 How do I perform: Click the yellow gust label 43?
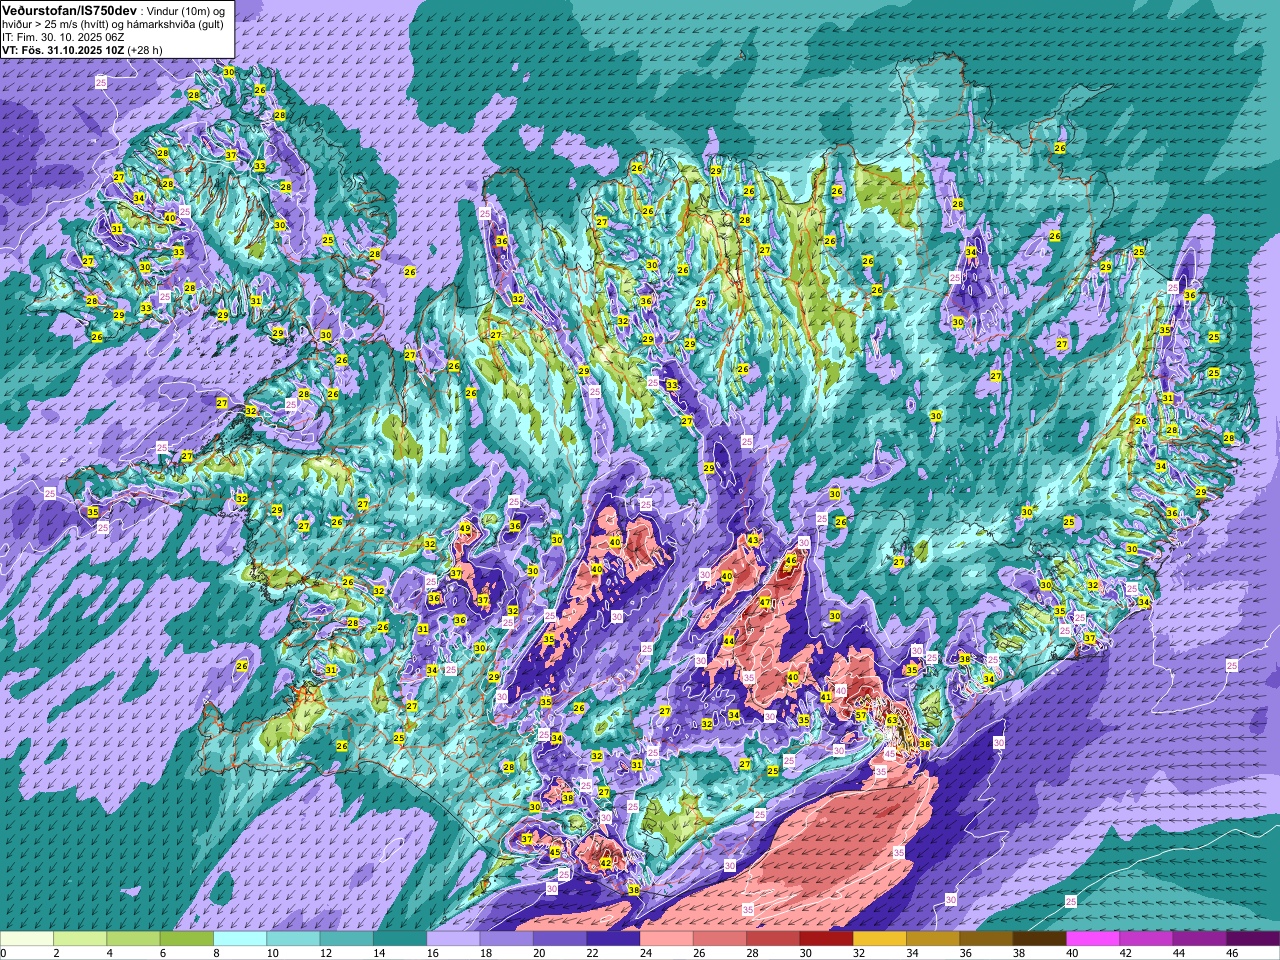pyautogui.click(x=753, y=540)
